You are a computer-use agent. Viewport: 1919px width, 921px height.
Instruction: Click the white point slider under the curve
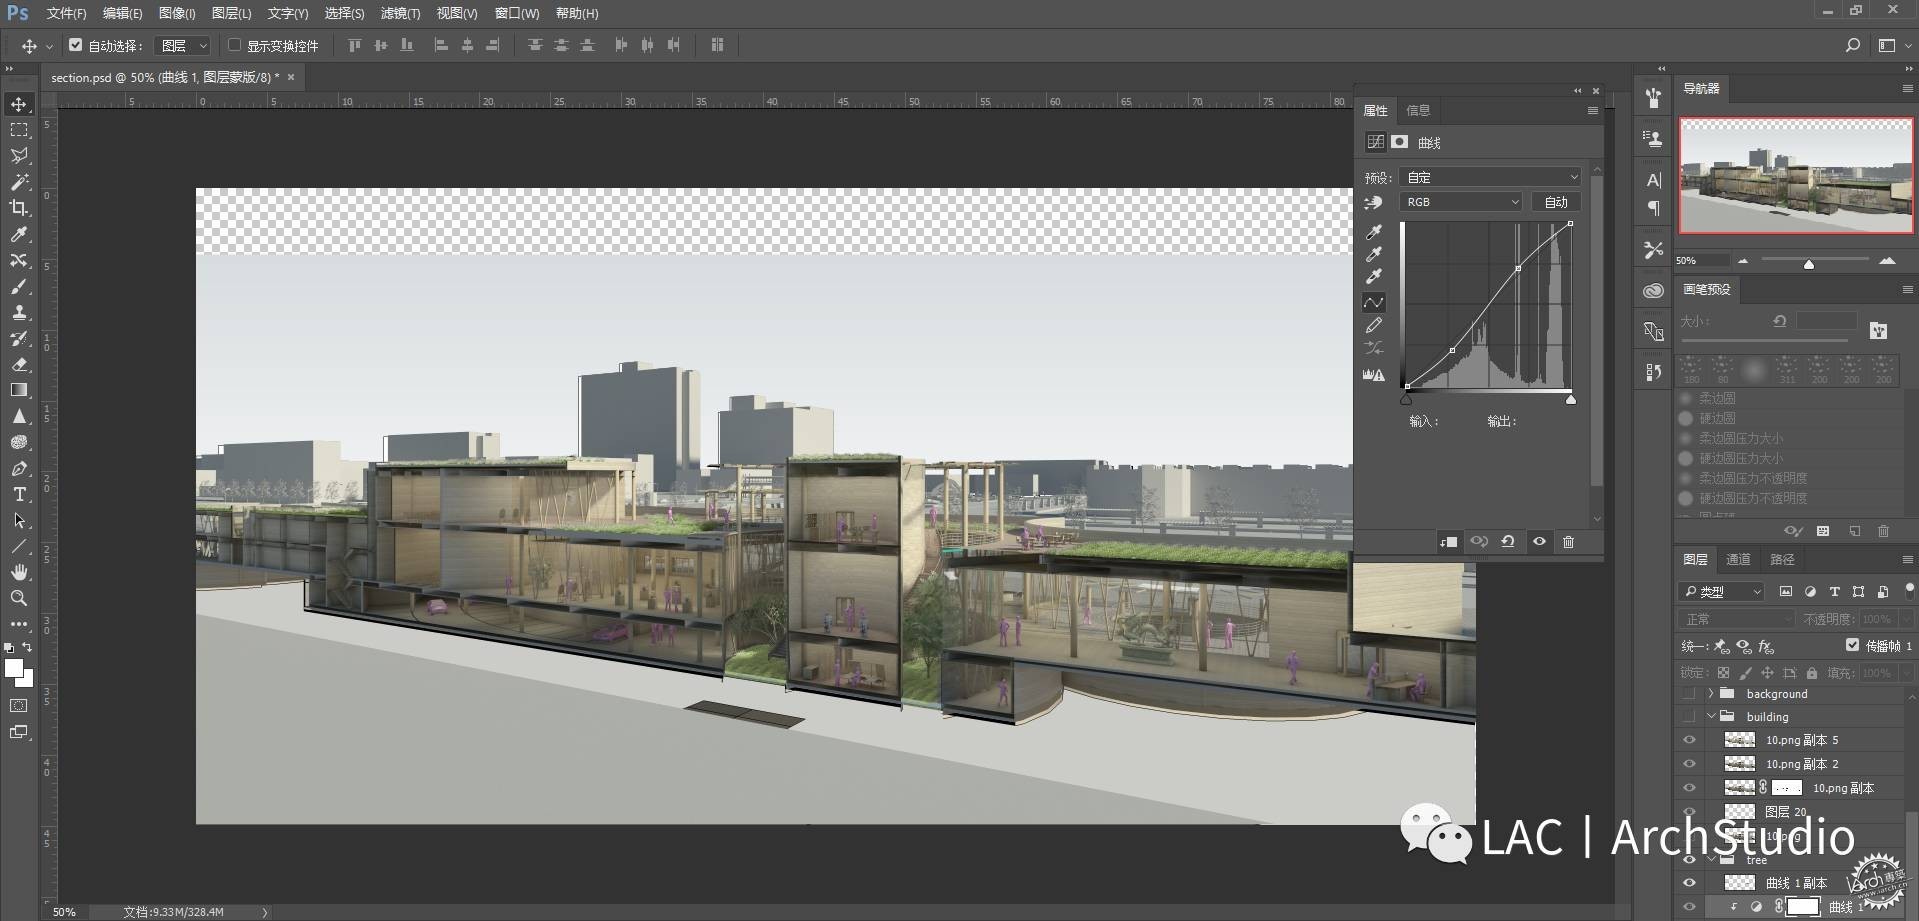(1570, 399)
